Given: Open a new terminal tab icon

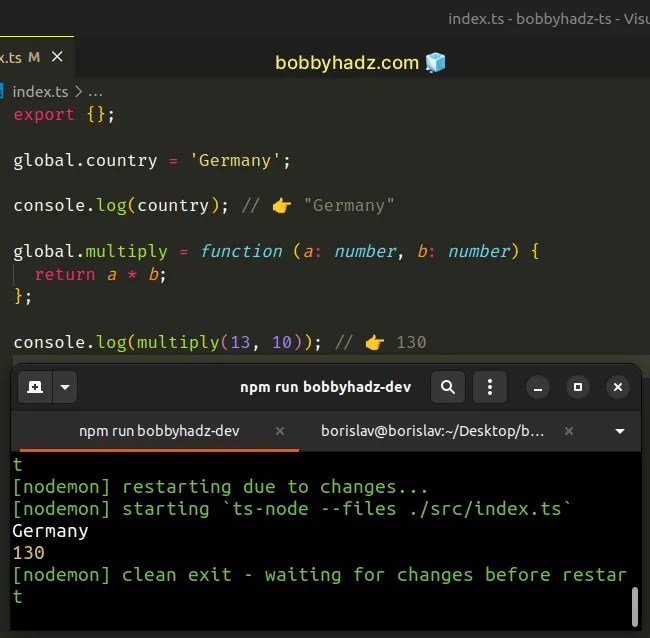Looking at the screenshot, I should [35, 387].
